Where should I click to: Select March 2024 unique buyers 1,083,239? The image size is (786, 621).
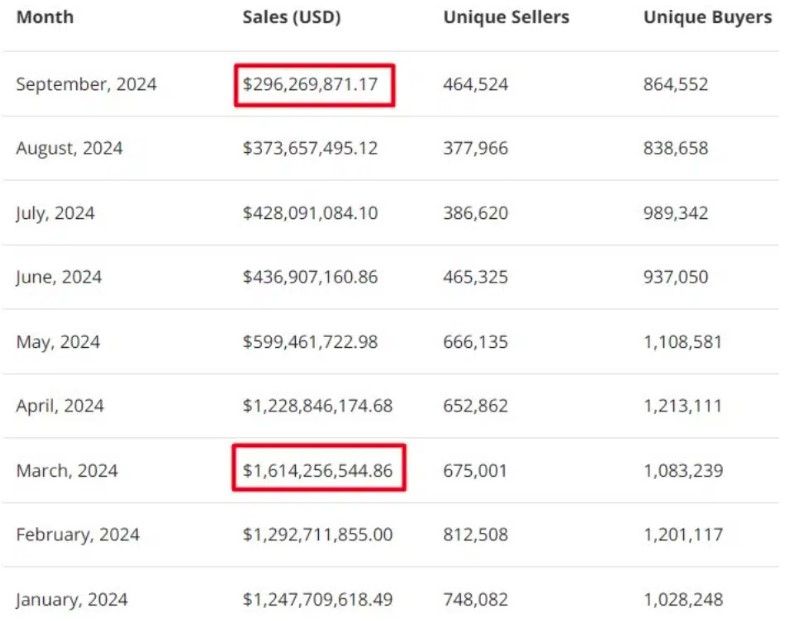click(683, 471)
